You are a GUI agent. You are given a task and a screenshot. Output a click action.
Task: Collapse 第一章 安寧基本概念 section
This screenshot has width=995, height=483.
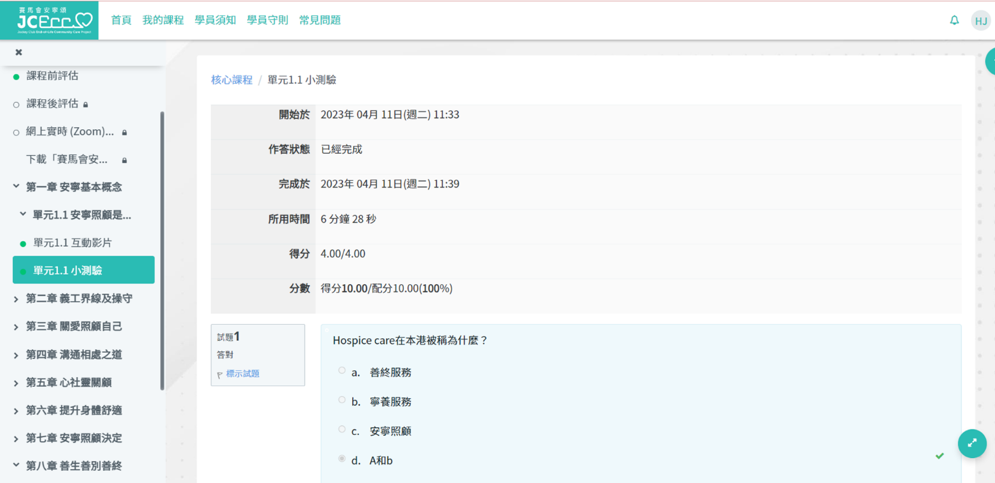pos(16,187)
